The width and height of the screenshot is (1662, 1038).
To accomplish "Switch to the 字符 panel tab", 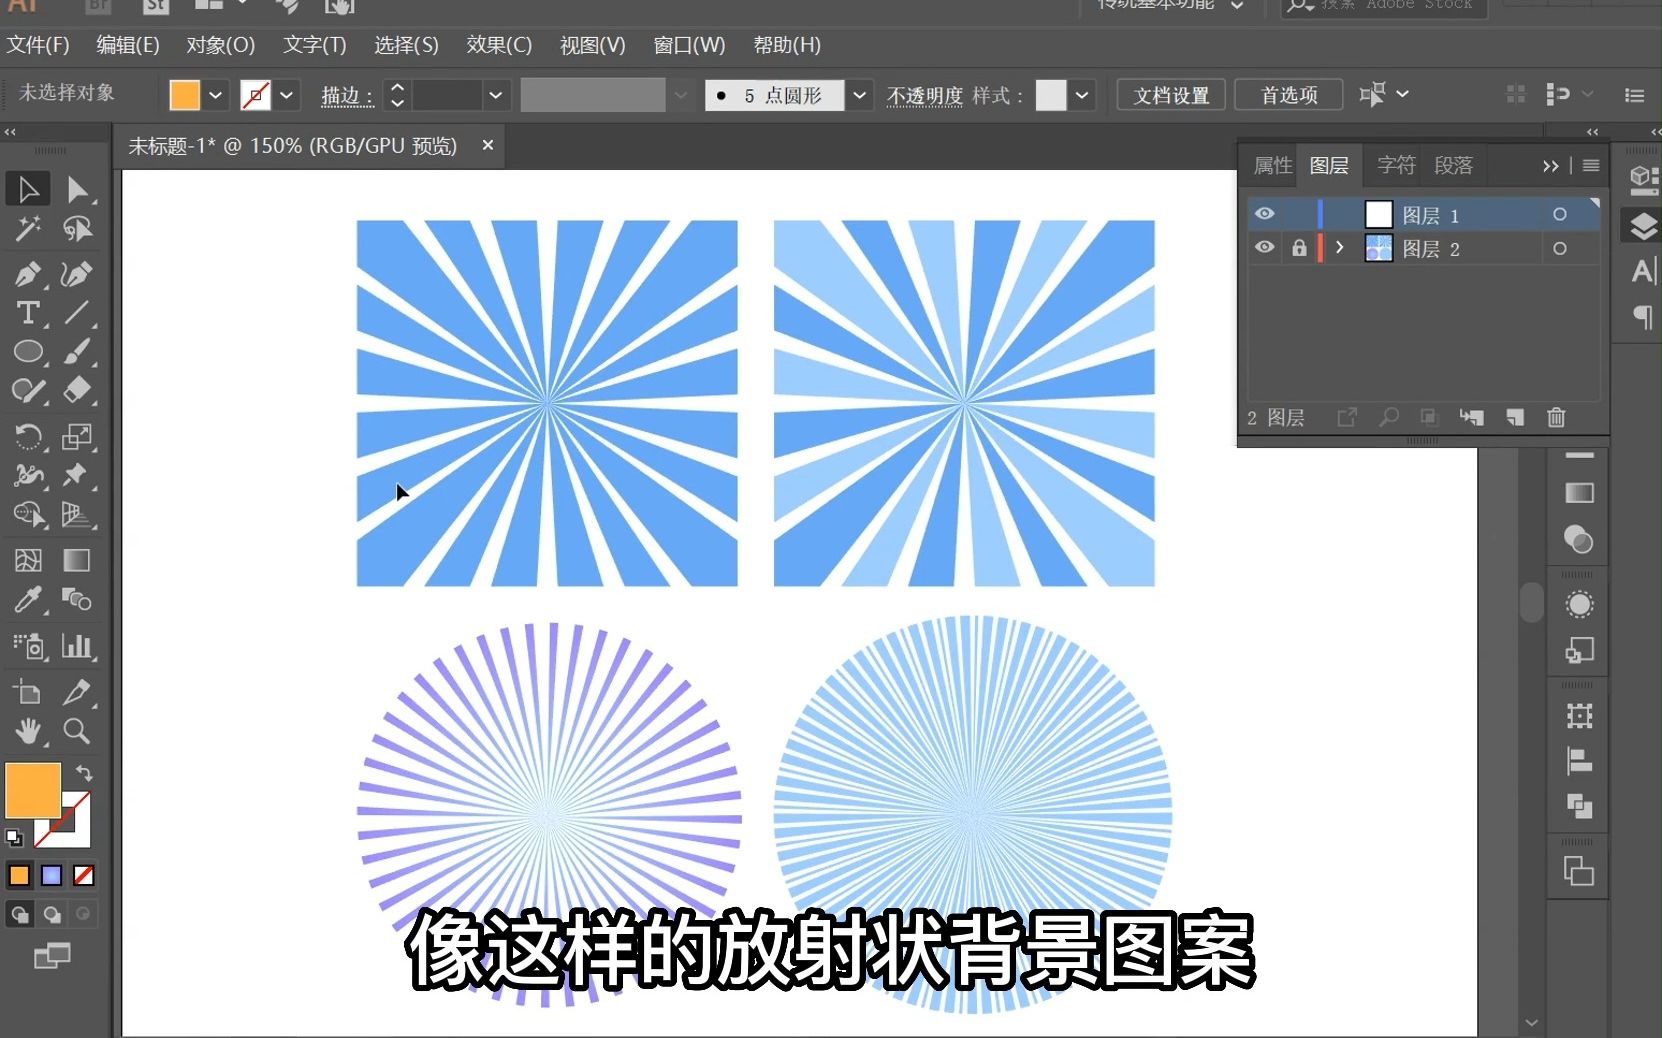I will coord(1393,165).
